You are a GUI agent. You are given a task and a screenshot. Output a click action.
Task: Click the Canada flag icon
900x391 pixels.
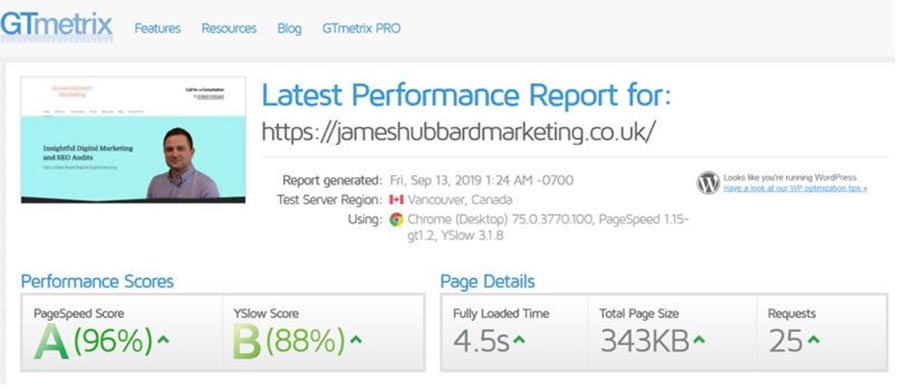tap(396, 200)
